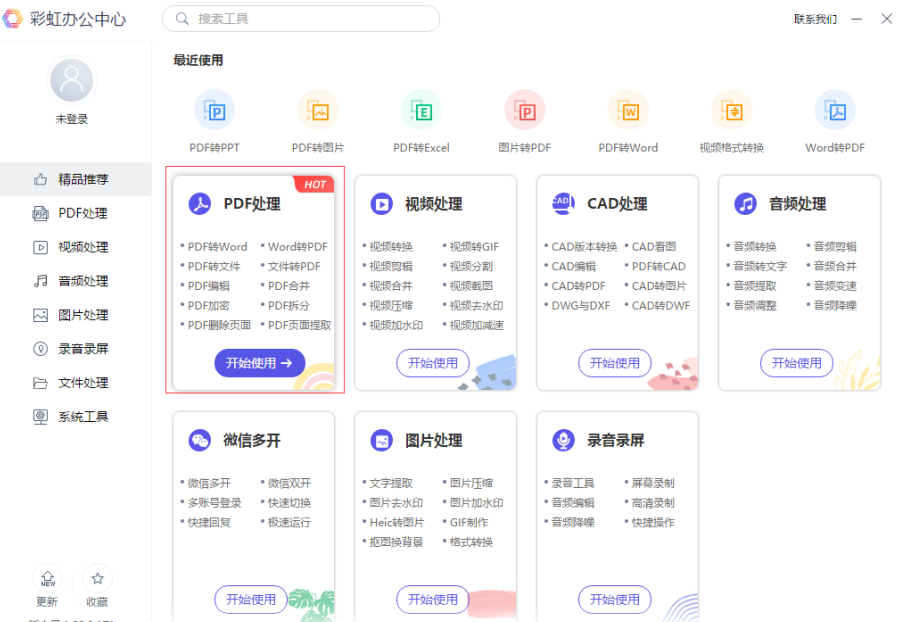The image size is (897, 622).
Task: Select 精品推荐 in the sidebar
Action: pyautogui.click(x=76, y=179)
